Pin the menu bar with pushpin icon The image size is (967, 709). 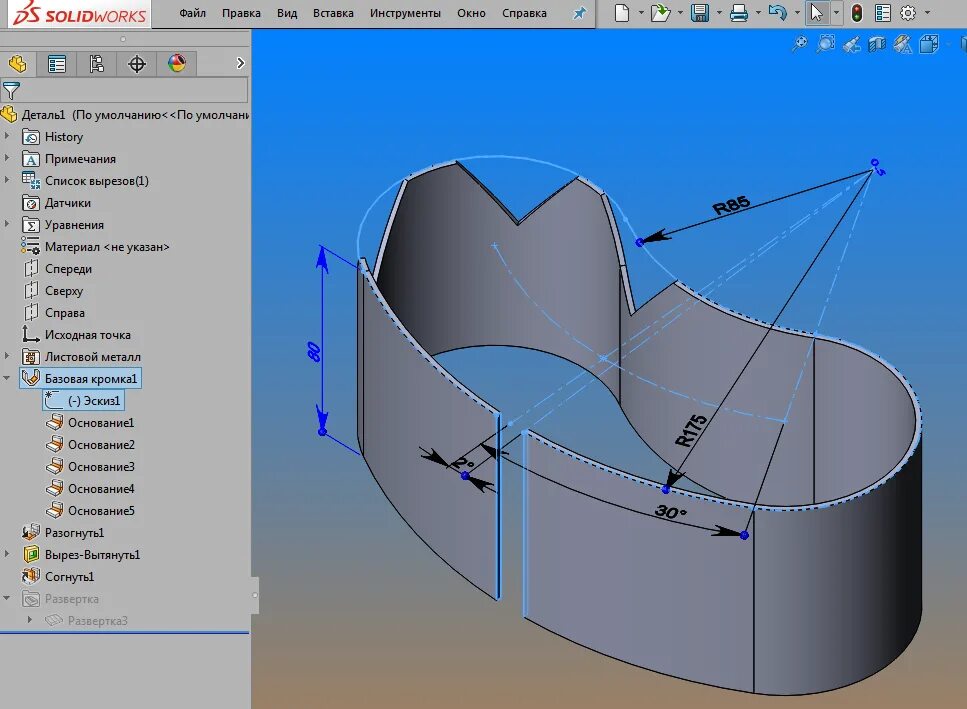coord(579,13)
